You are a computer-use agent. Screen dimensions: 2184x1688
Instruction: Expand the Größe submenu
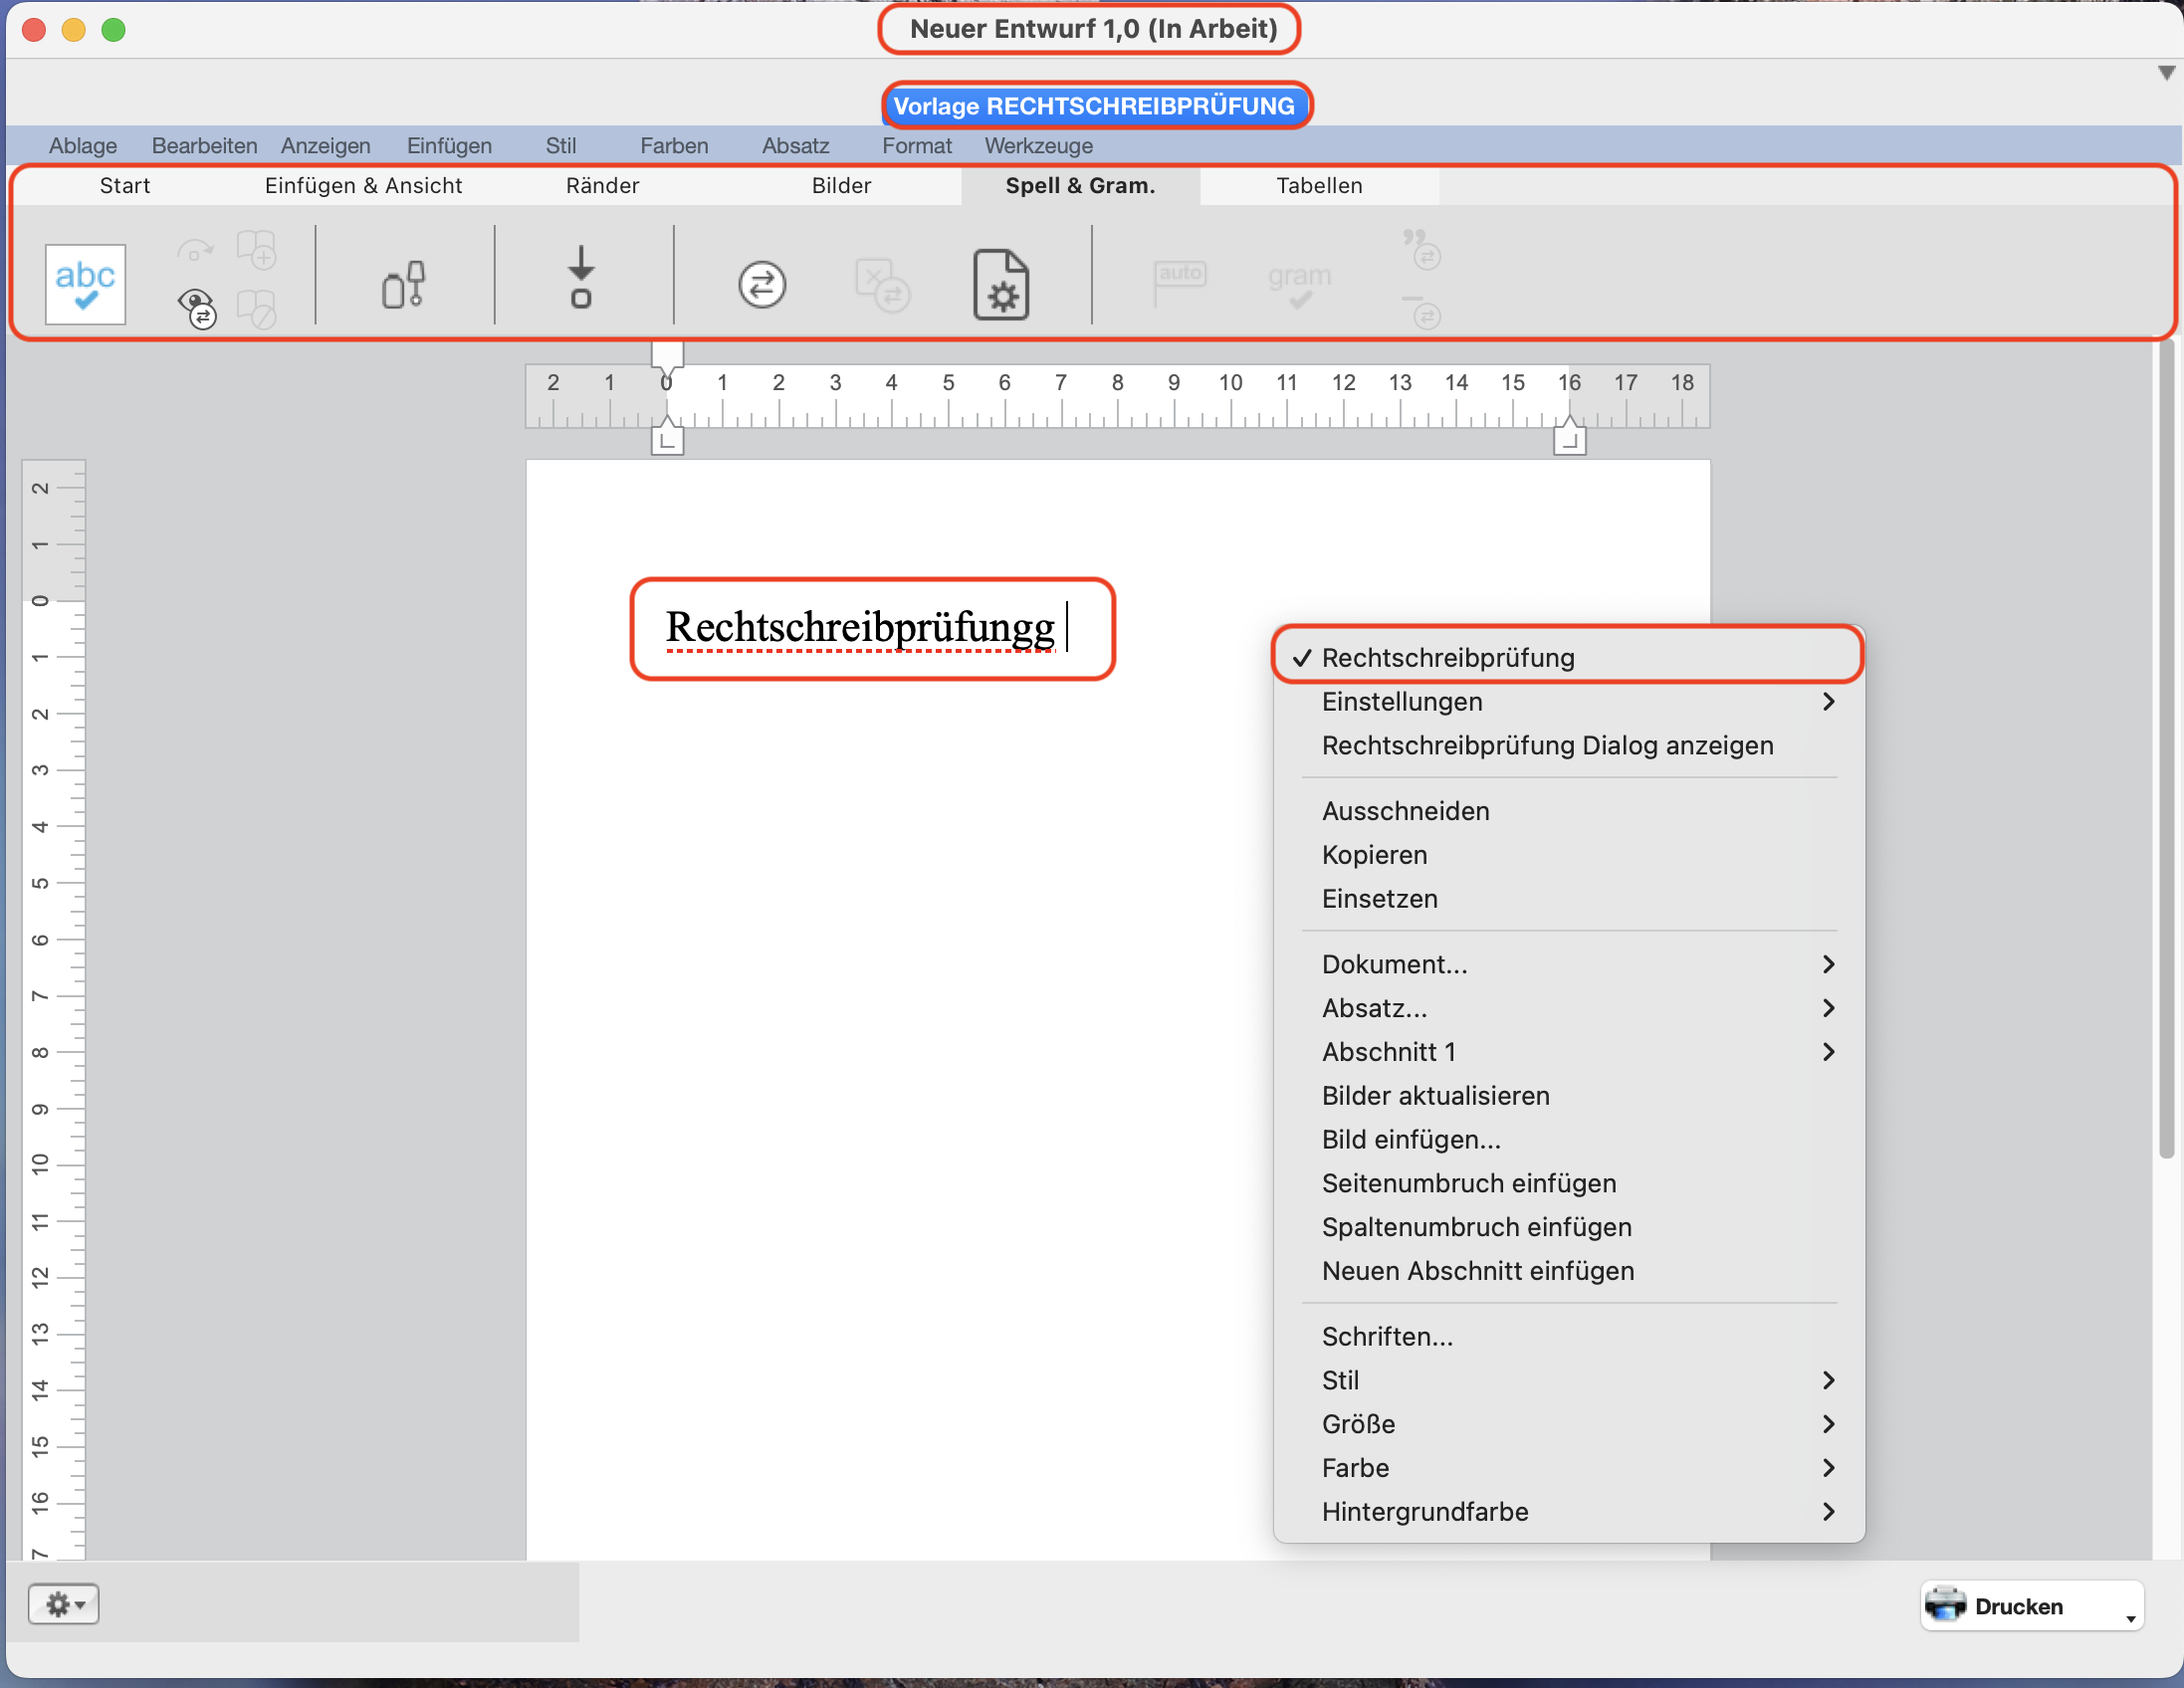(x=1568, y=1424)
